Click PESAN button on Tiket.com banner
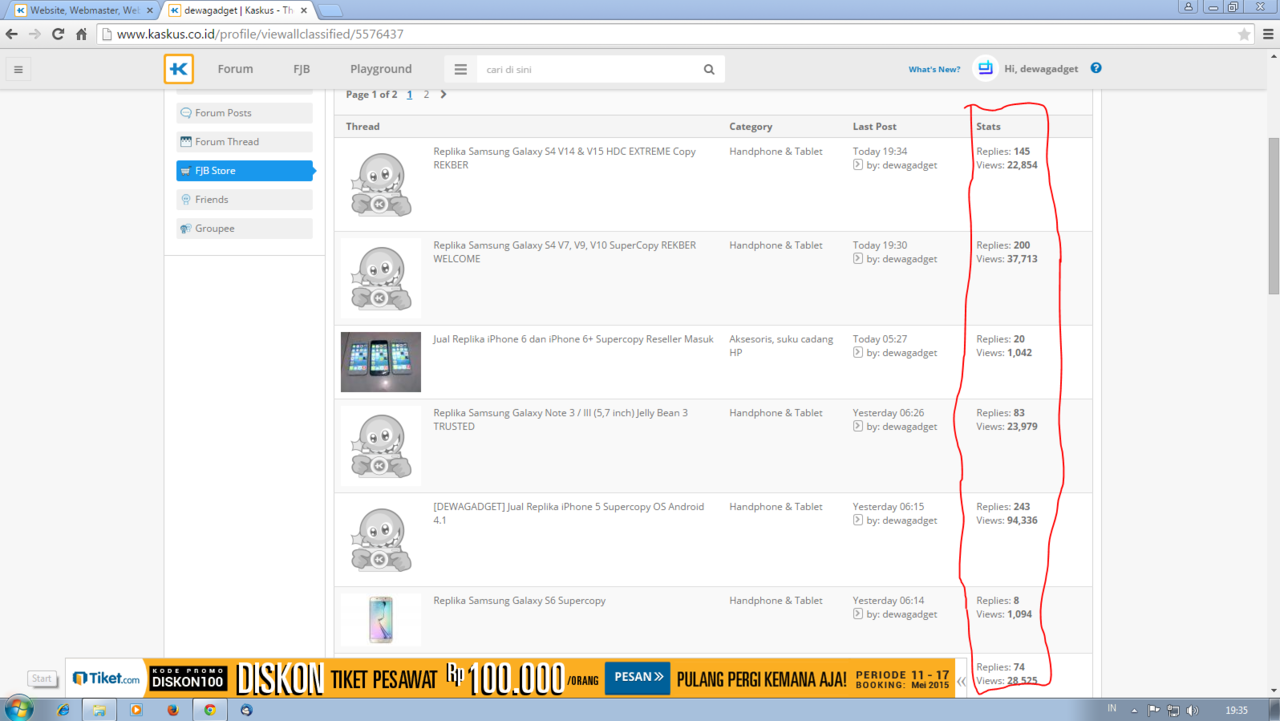The height and width of the screenshot is (721, 1280). (638, 677)
